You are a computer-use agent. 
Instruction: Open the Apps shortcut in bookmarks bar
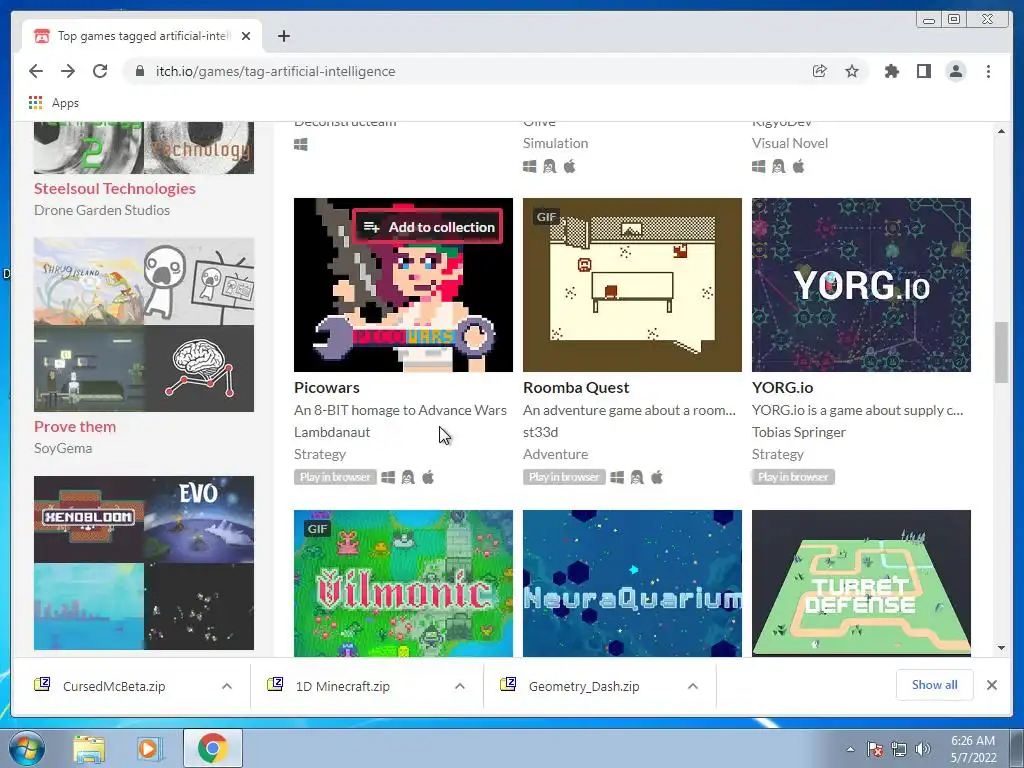point(54,103)
